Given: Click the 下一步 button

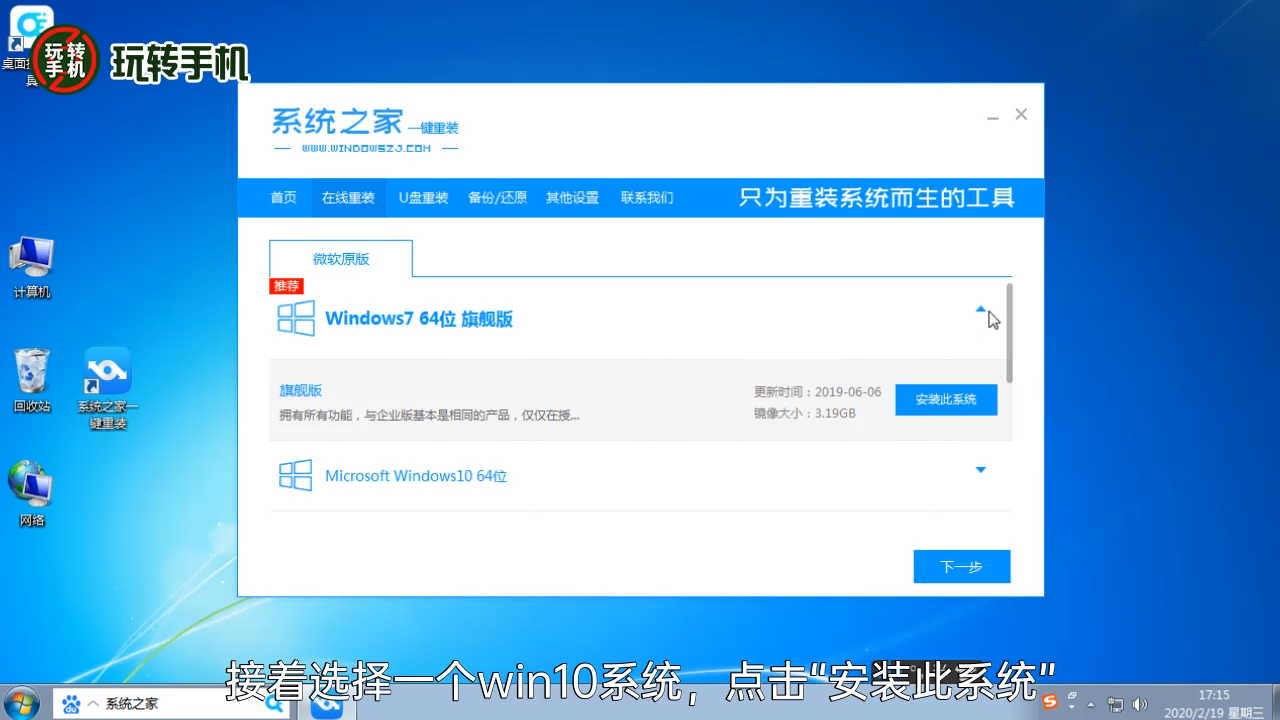Looking at the screenshot, I should (962, 567).
